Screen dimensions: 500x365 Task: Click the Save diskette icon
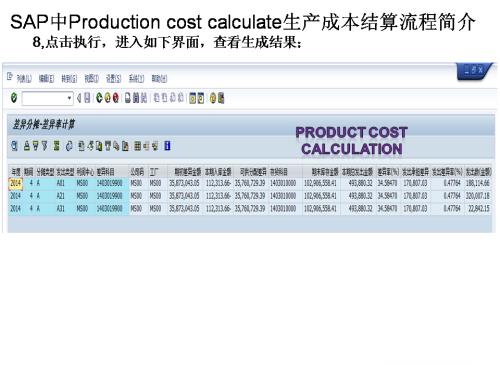[87, 98]
